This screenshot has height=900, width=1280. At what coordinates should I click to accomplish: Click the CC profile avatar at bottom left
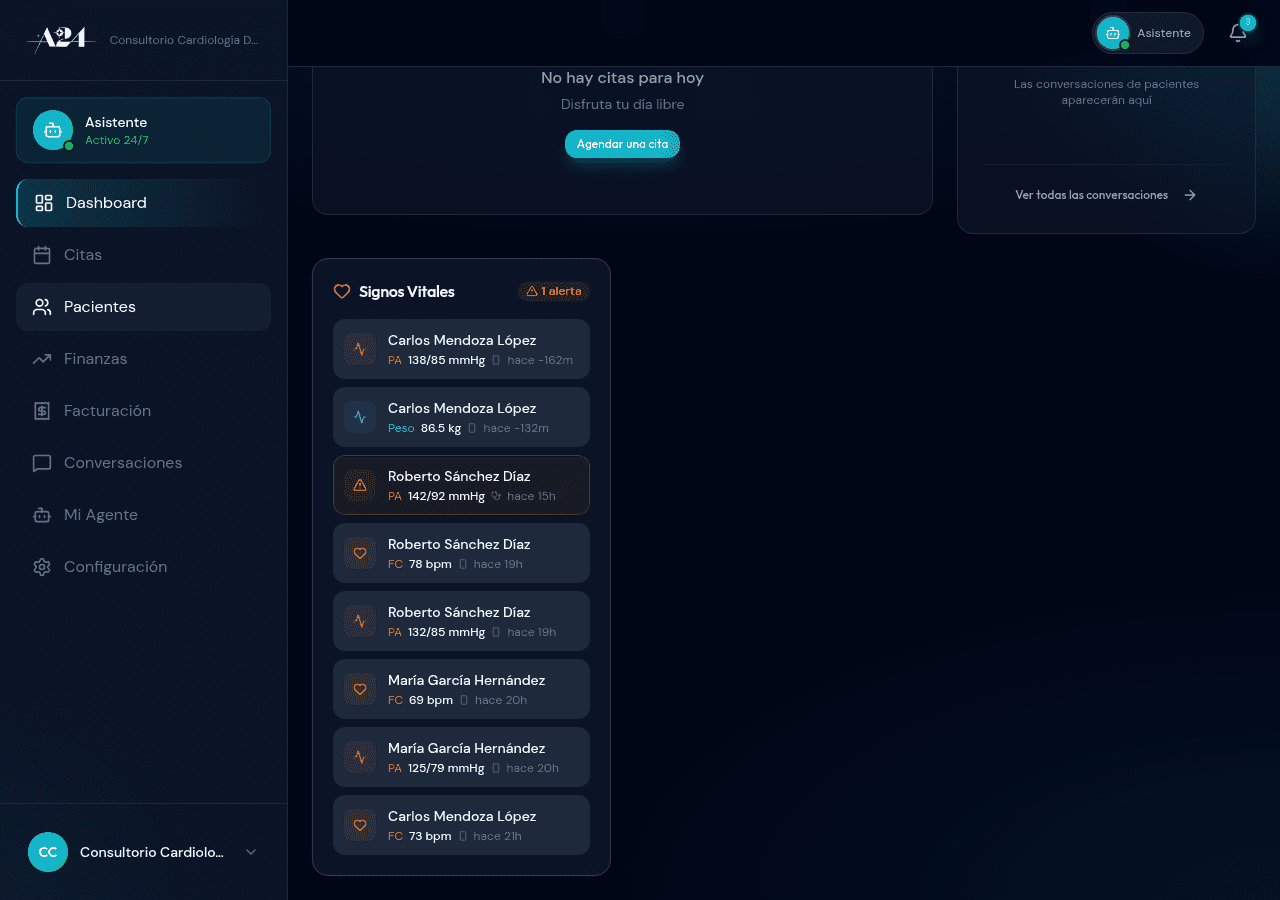click(48, 852)
